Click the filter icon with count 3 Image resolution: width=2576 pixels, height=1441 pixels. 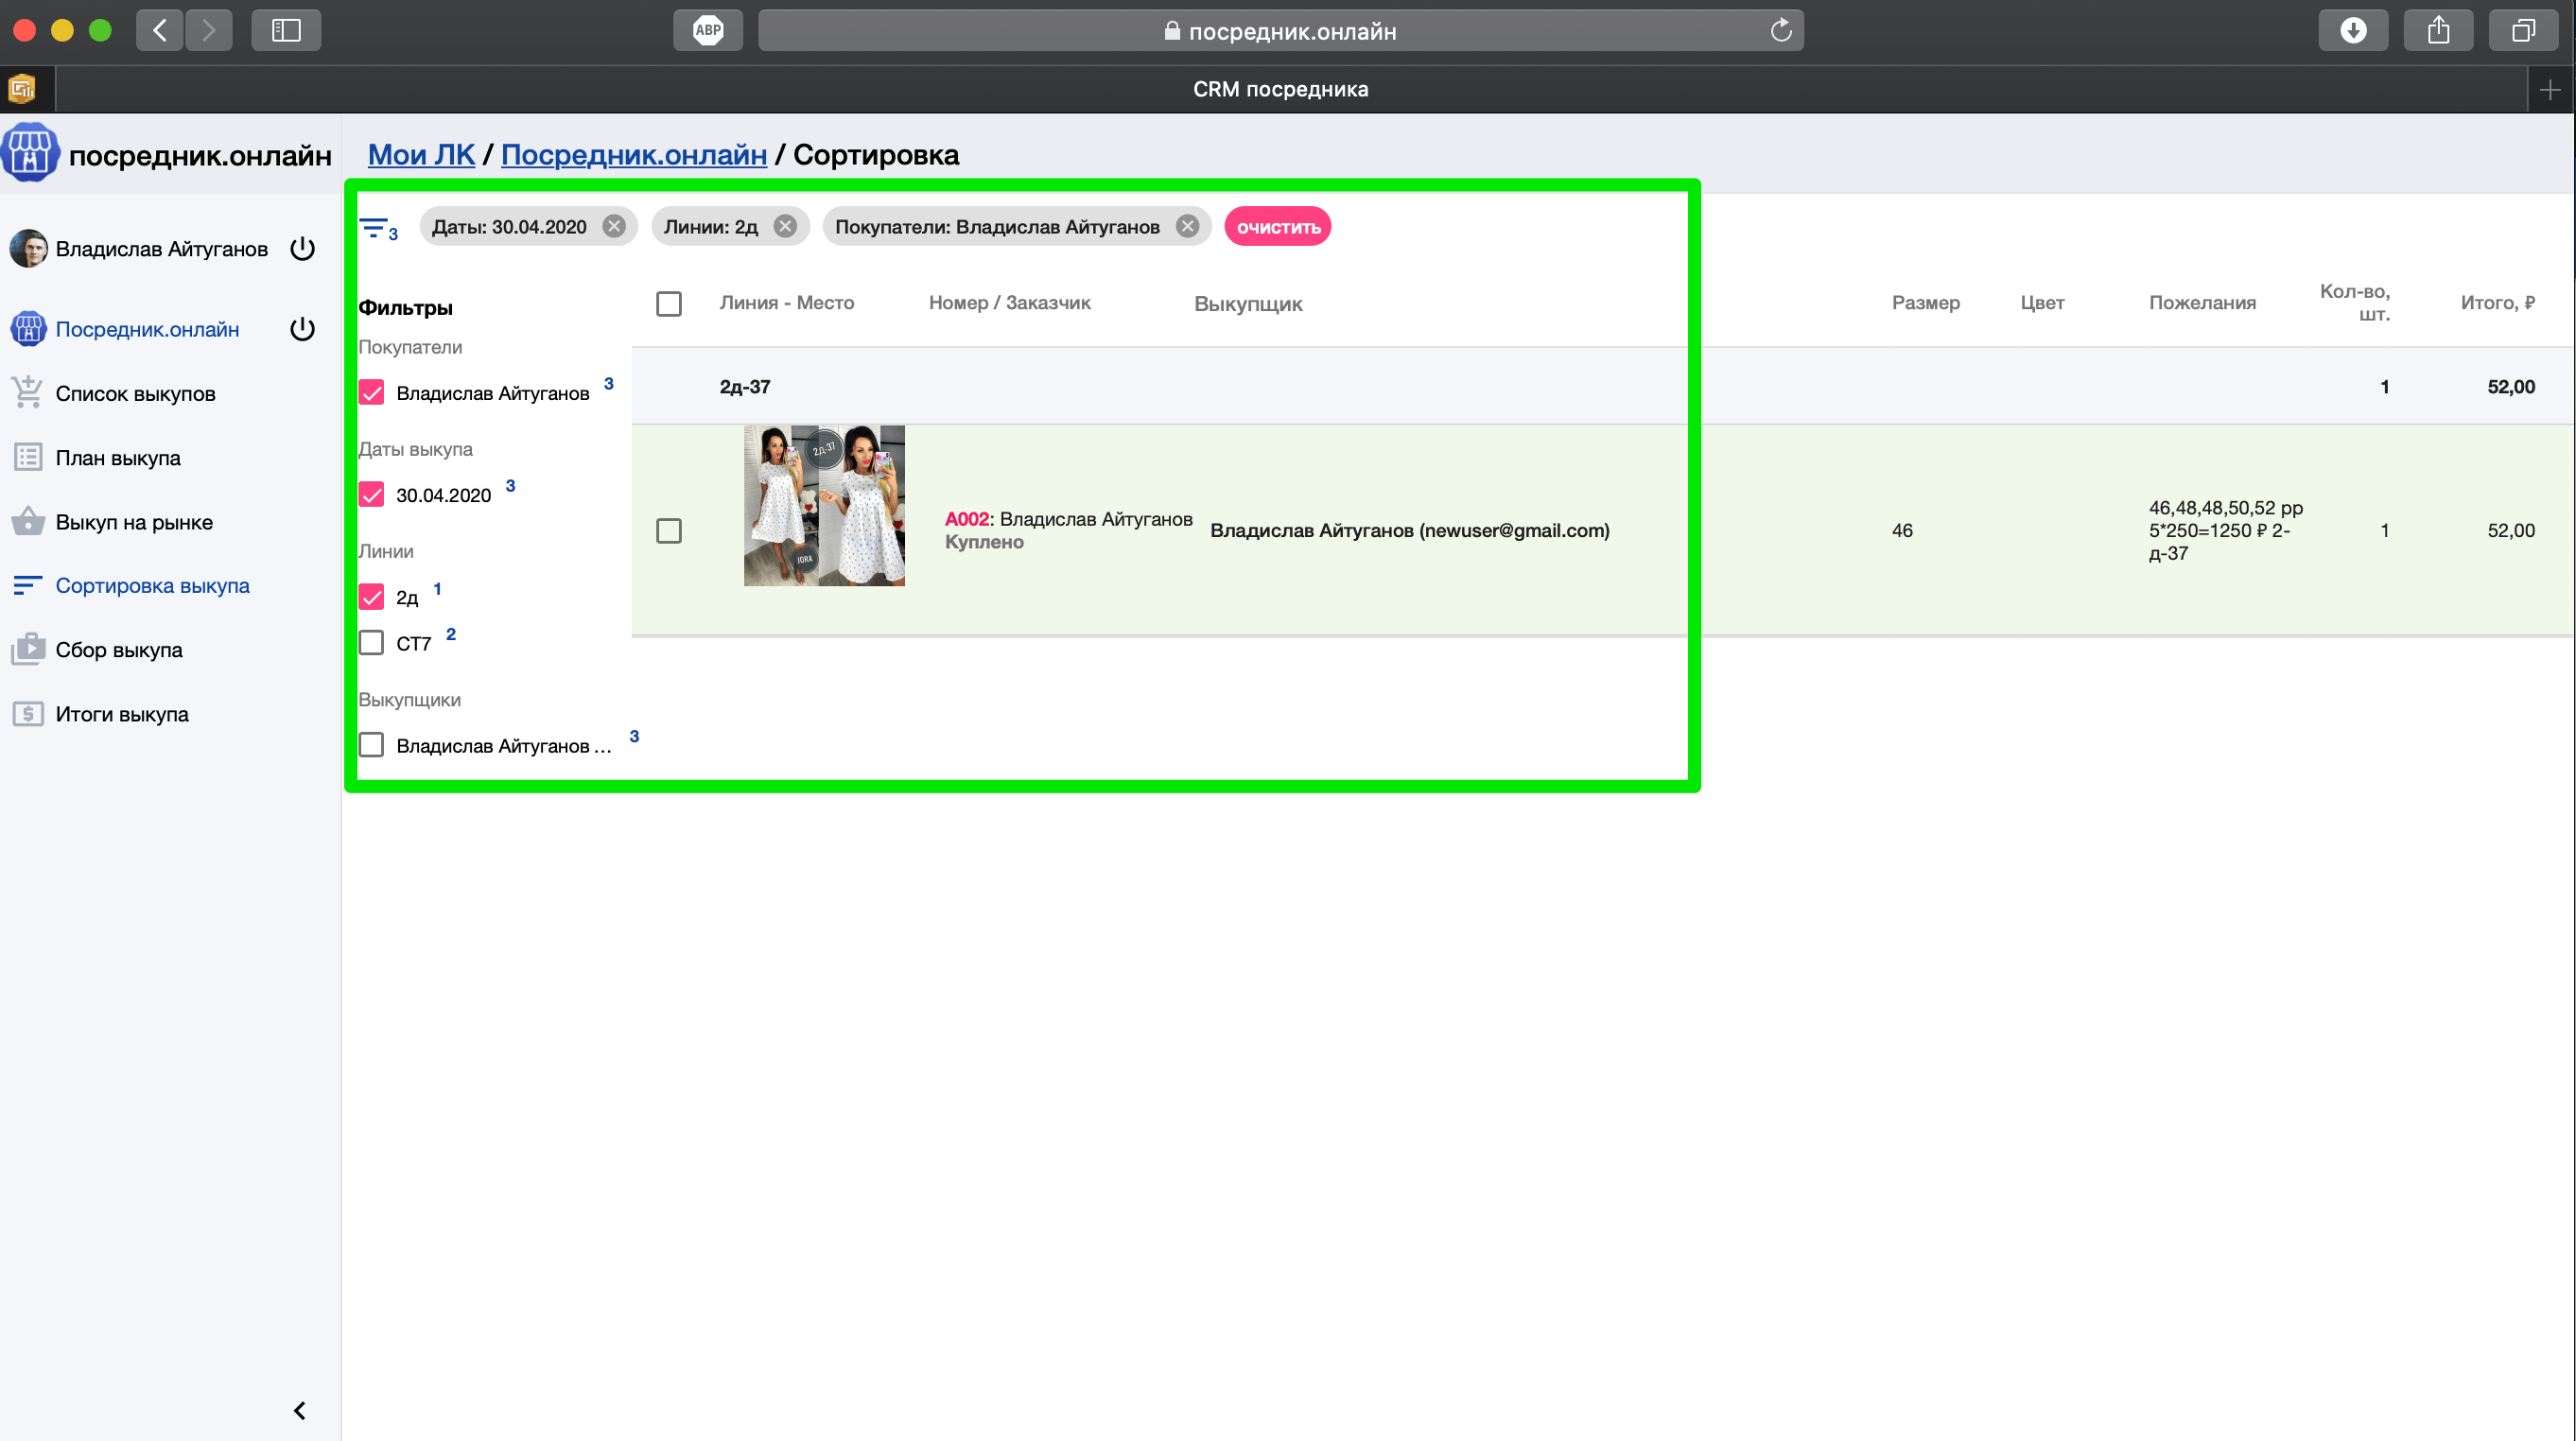click(x=377, y=228)
